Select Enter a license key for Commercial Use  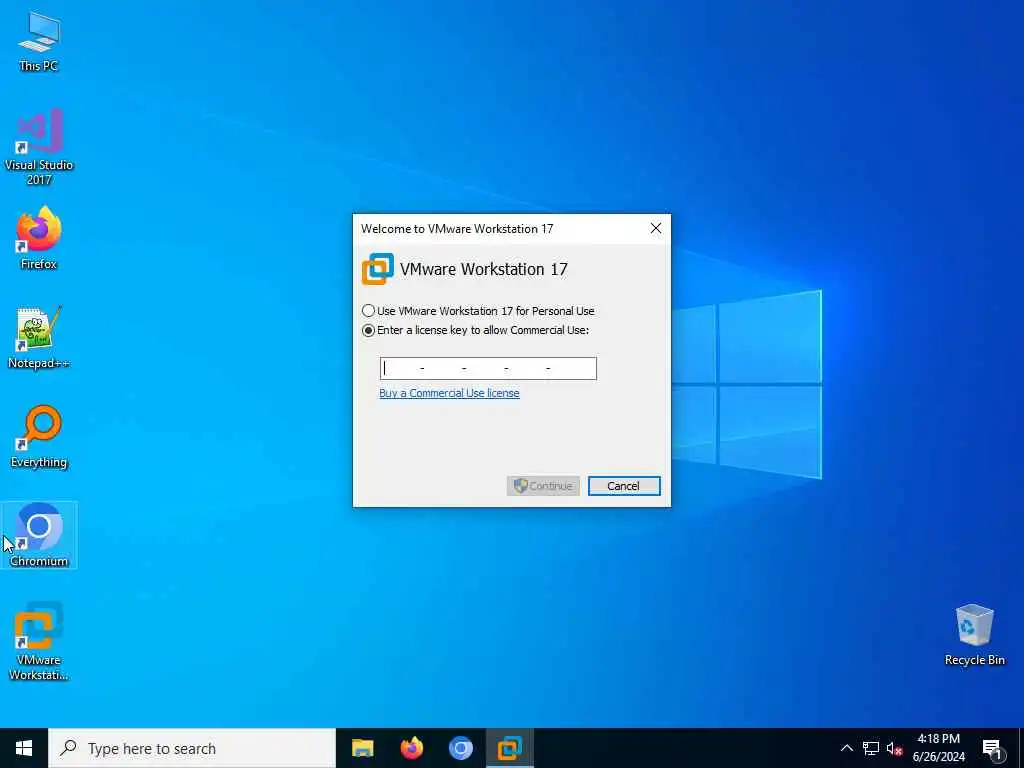[475, 330]
